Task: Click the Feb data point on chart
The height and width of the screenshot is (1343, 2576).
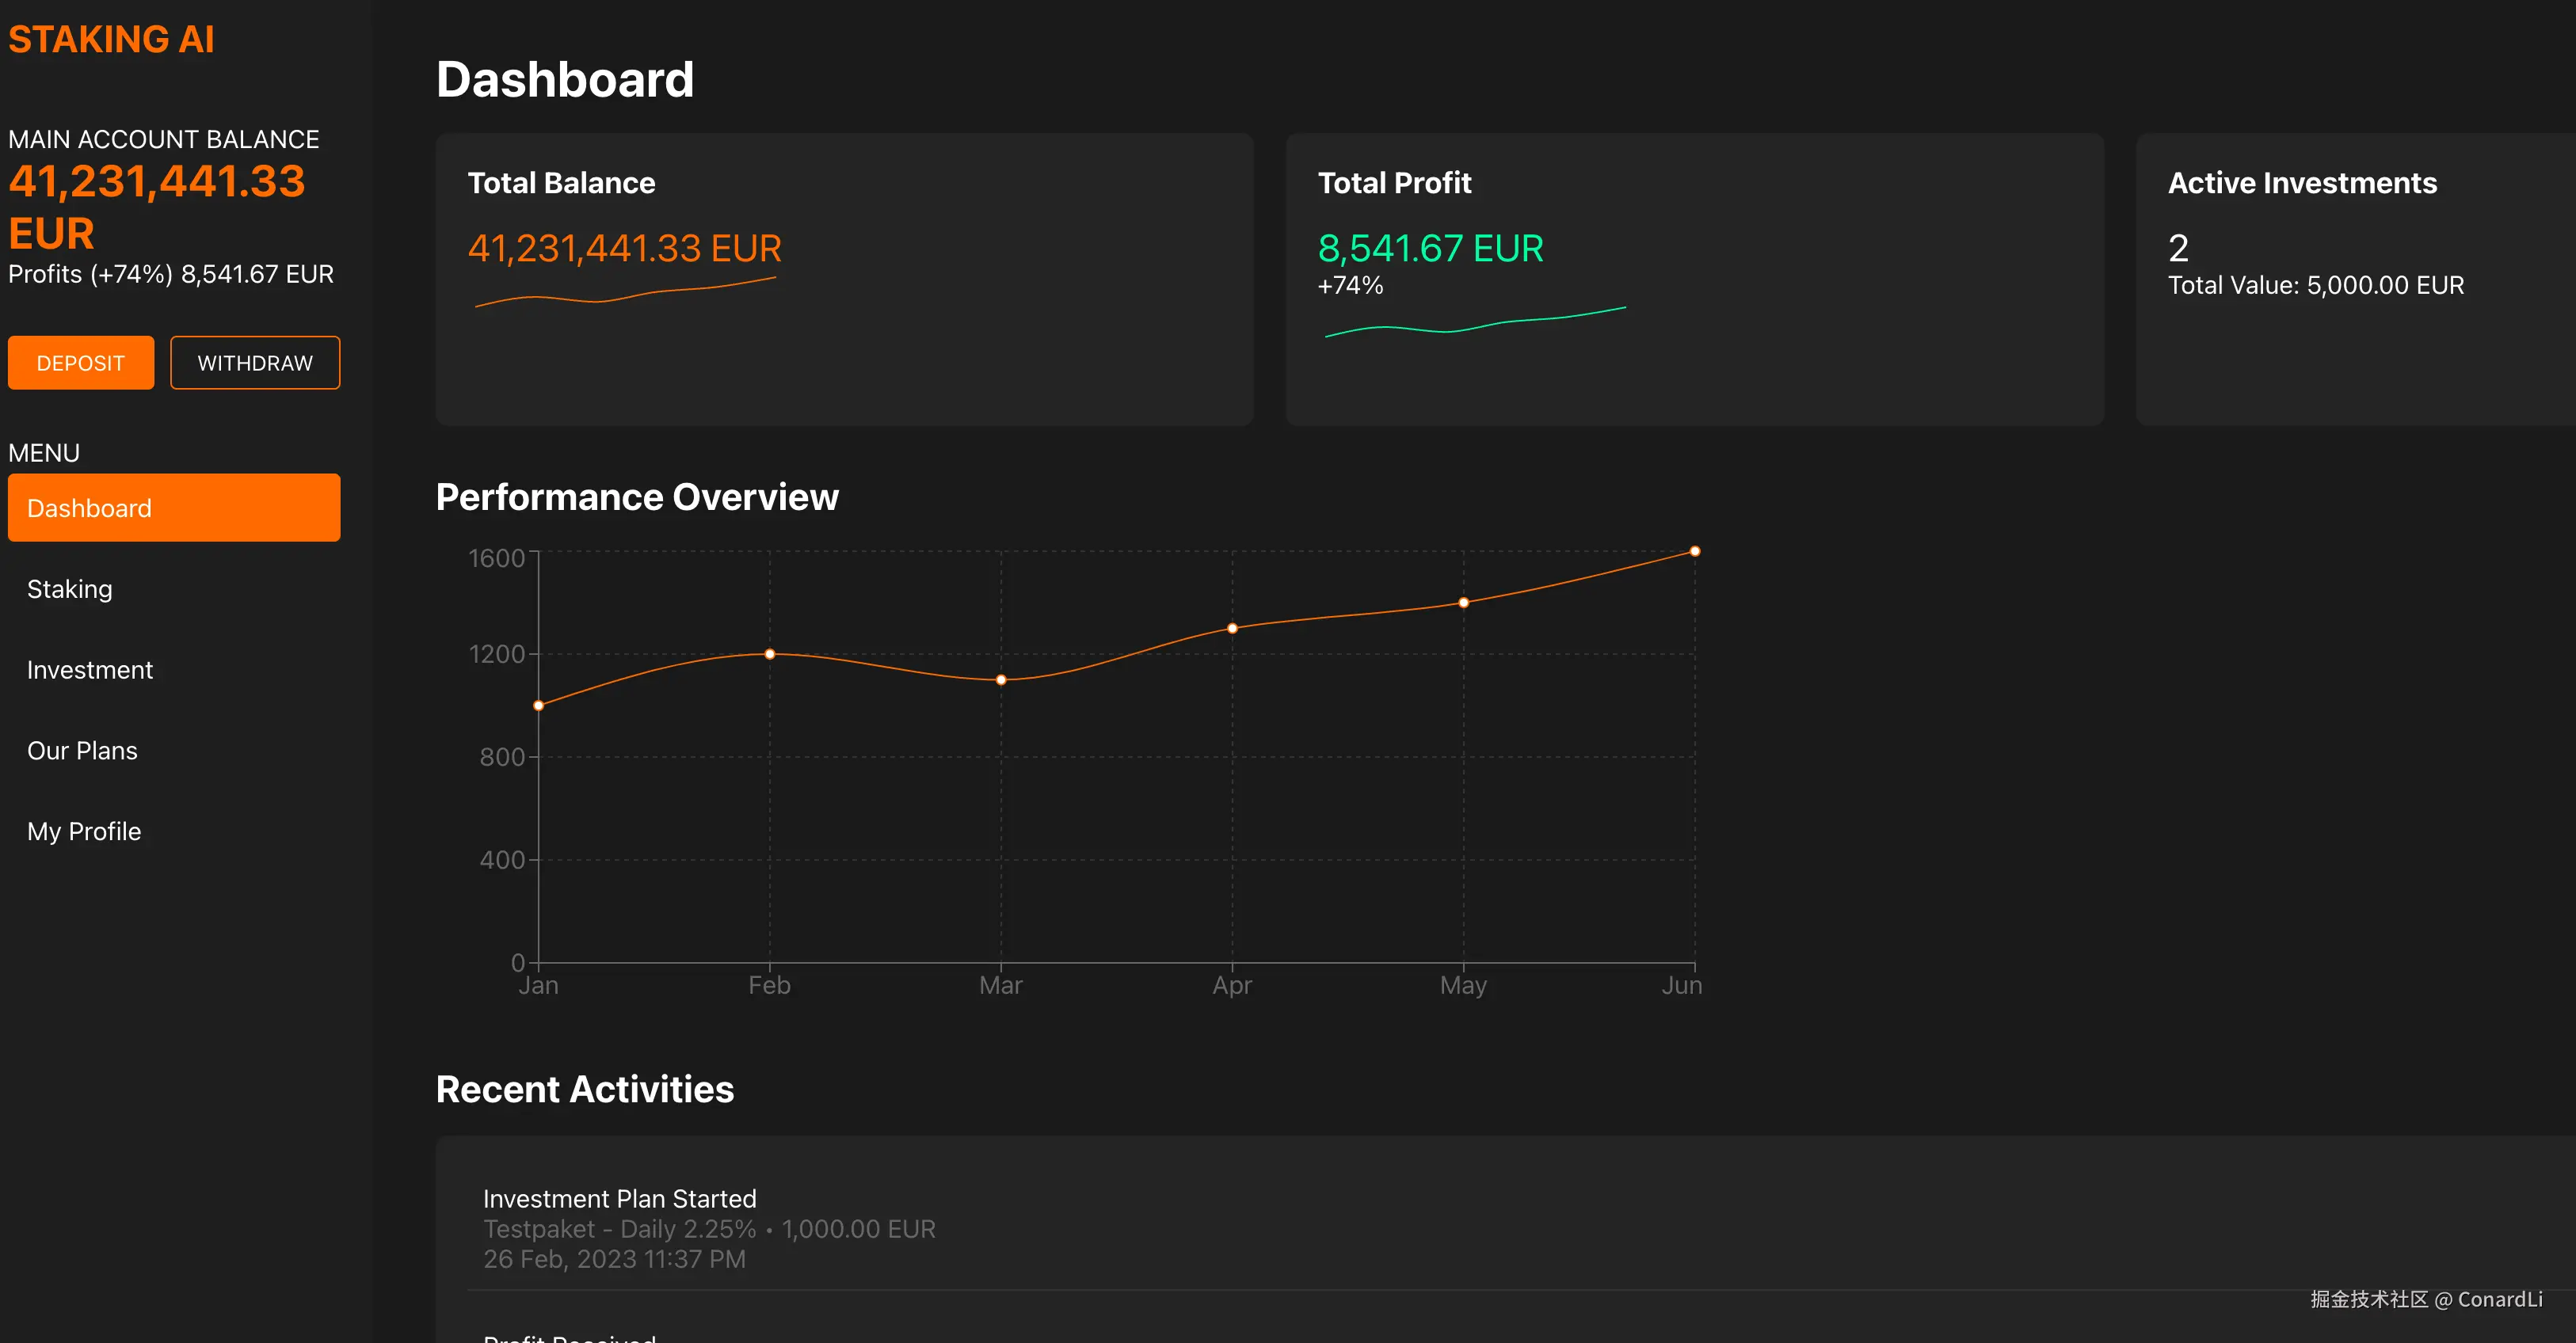Action: 770,654
